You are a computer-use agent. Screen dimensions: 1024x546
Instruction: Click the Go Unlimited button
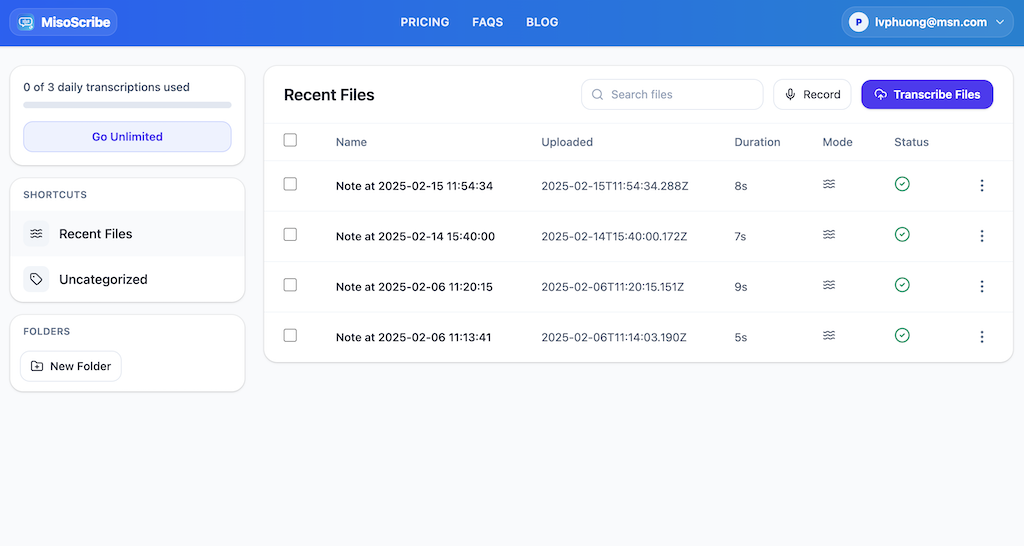point(127,137)
